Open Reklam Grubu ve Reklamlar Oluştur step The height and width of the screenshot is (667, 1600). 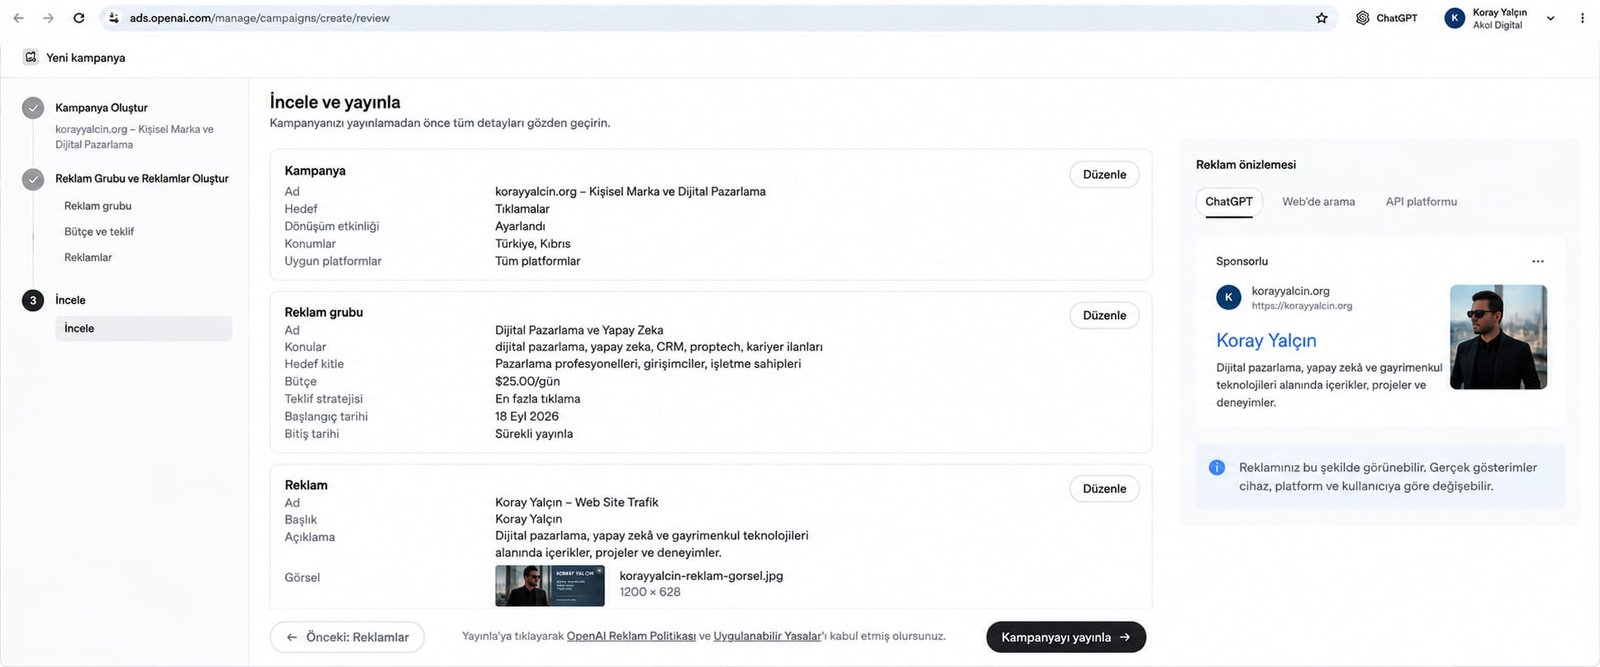142,179
